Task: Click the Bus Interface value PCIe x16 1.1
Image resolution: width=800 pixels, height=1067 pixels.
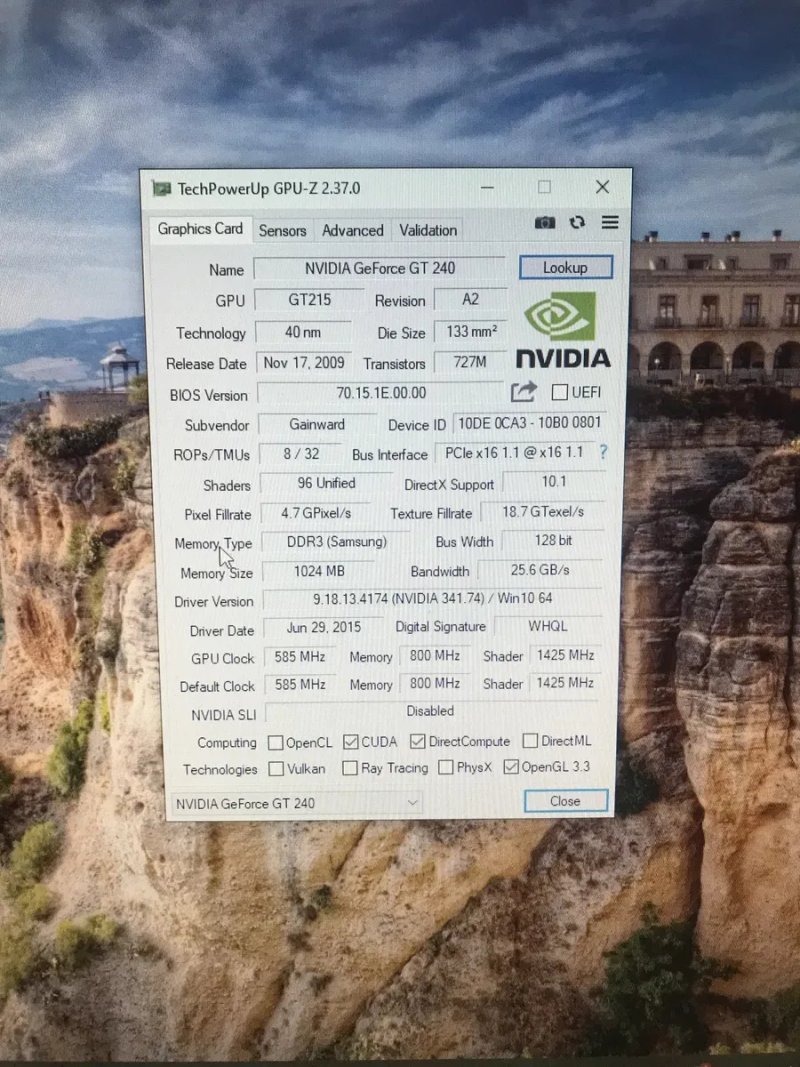Action: [514, 453]
